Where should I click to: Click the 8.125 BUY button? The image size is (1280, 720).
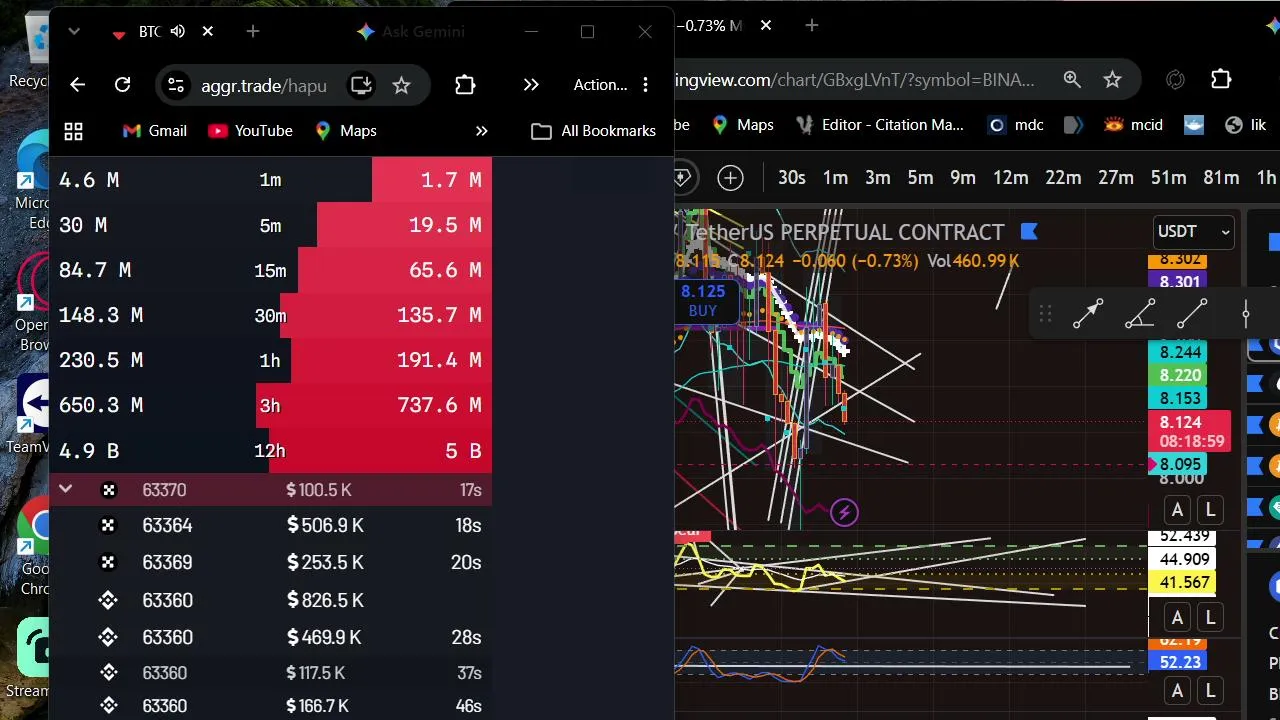[703, 300]
